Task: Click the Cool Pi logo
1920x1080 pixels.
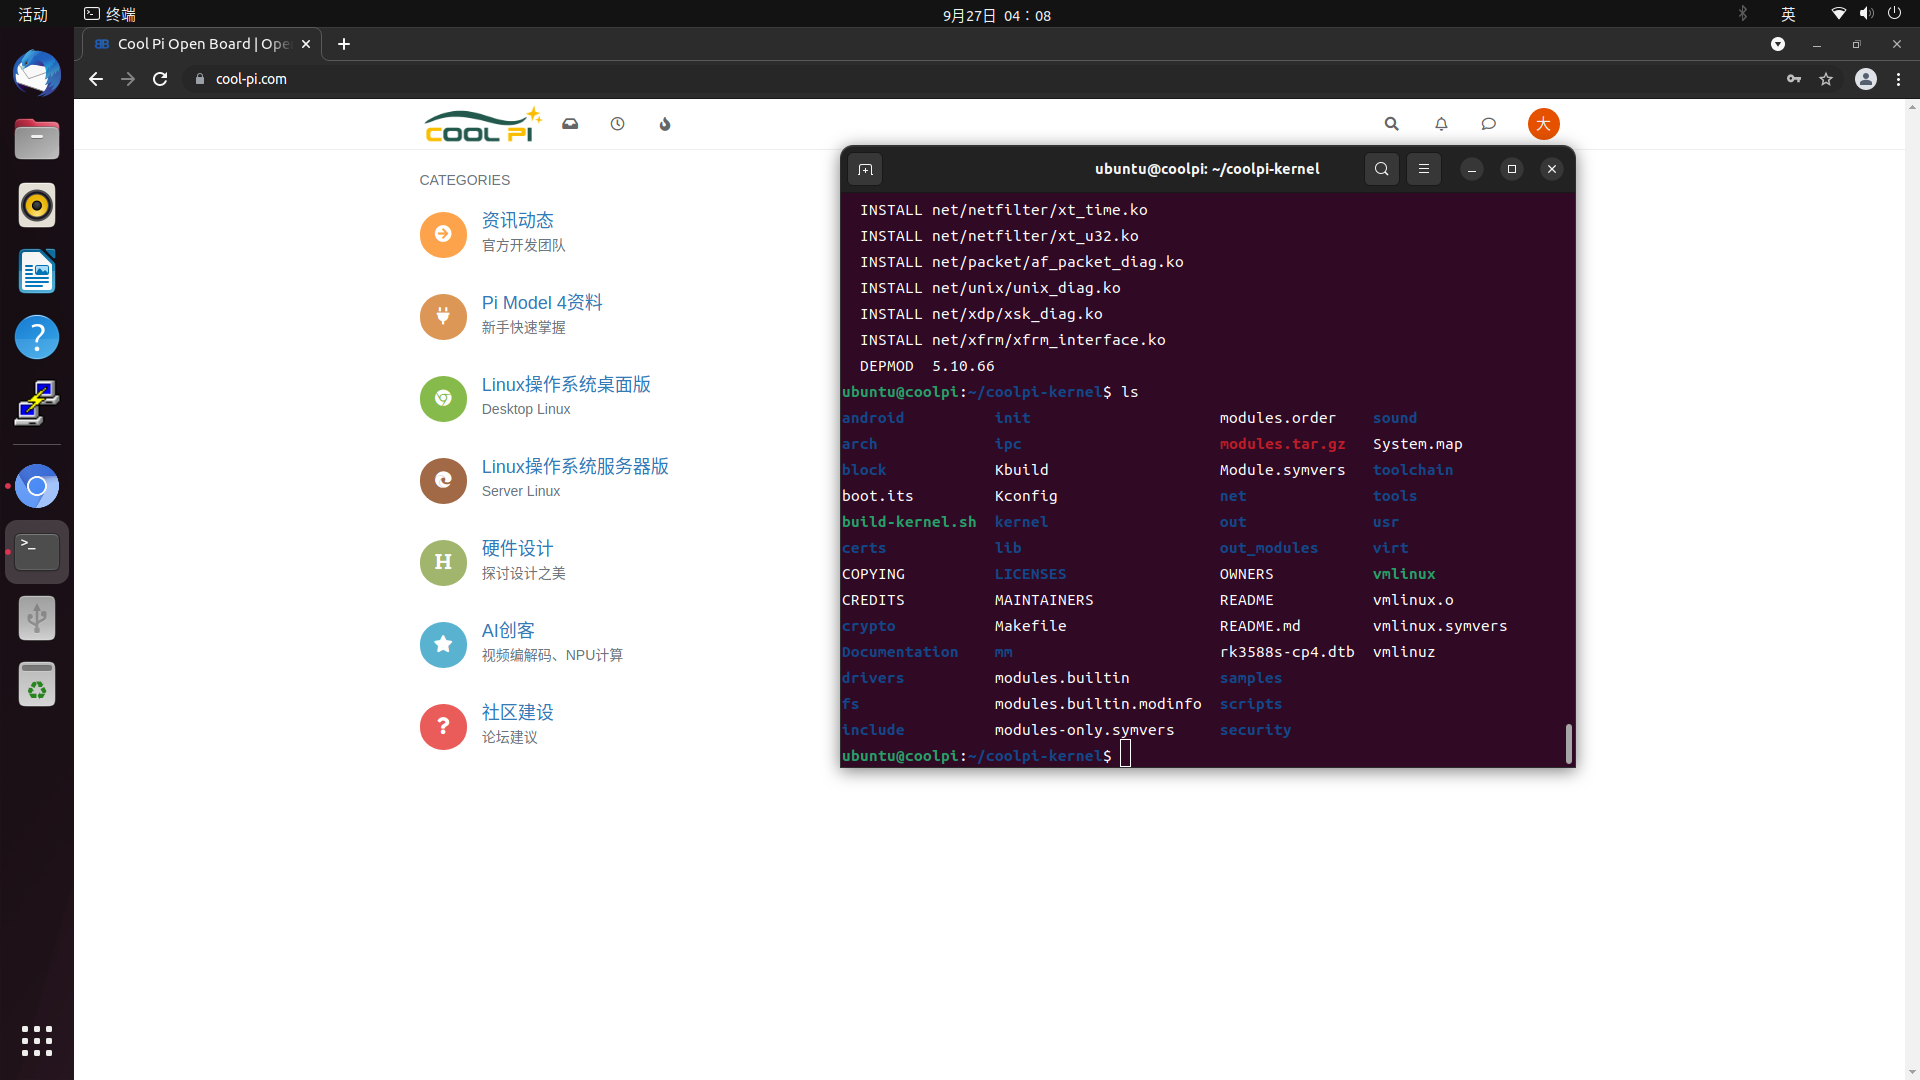Action: pyautogui.click(x=482, y=125)
